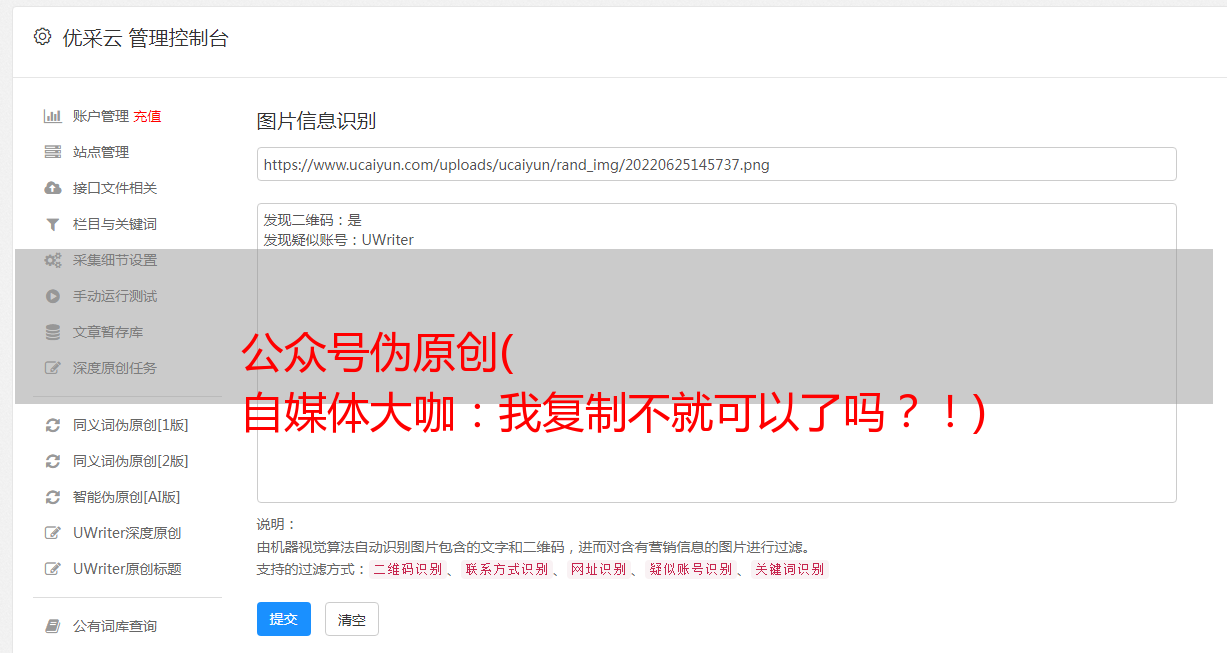This screenshot has width=1227, height=653.
Task: Click the refresh icon for 智能伪原创[AI版]
Action: pyautogui.click(x=53, y=497)
